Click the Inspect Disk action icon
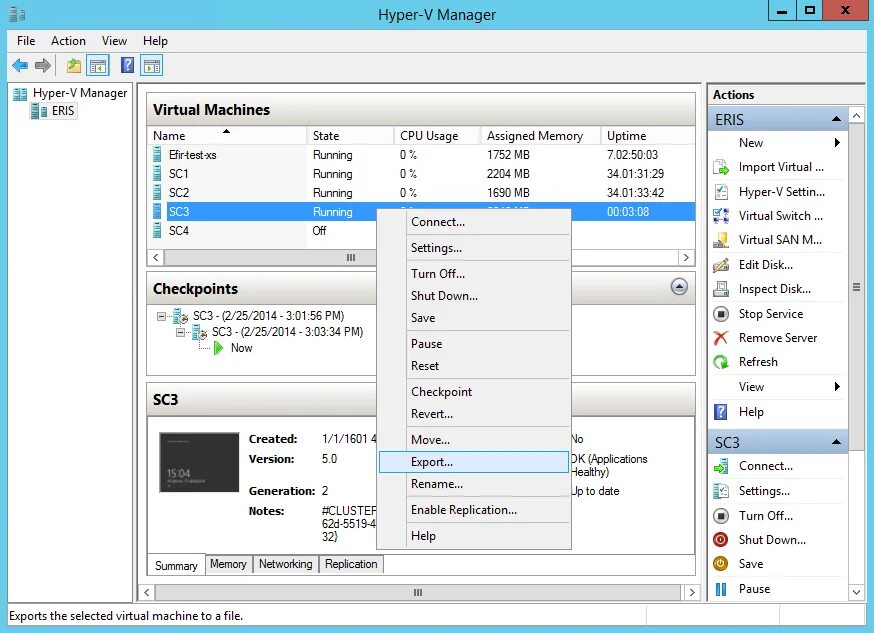Viewport: 874px width, 633px height. 721,289
